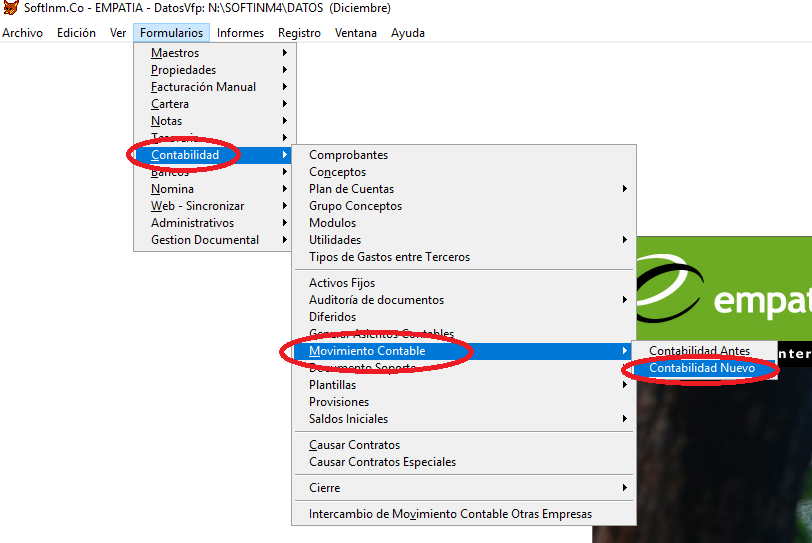Open the Ayuda menu
The width and height of the screenshot is (812, 543).
click(x=408, y=33)
